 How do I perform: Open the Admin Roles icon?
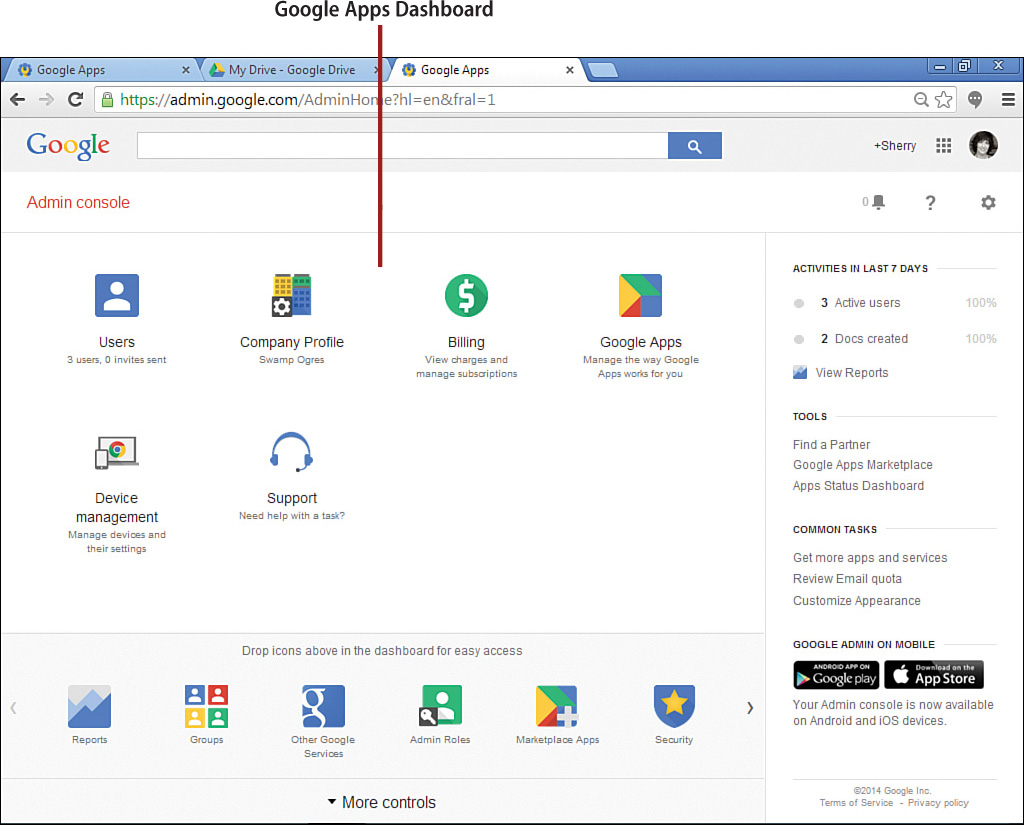click(440, 706)
